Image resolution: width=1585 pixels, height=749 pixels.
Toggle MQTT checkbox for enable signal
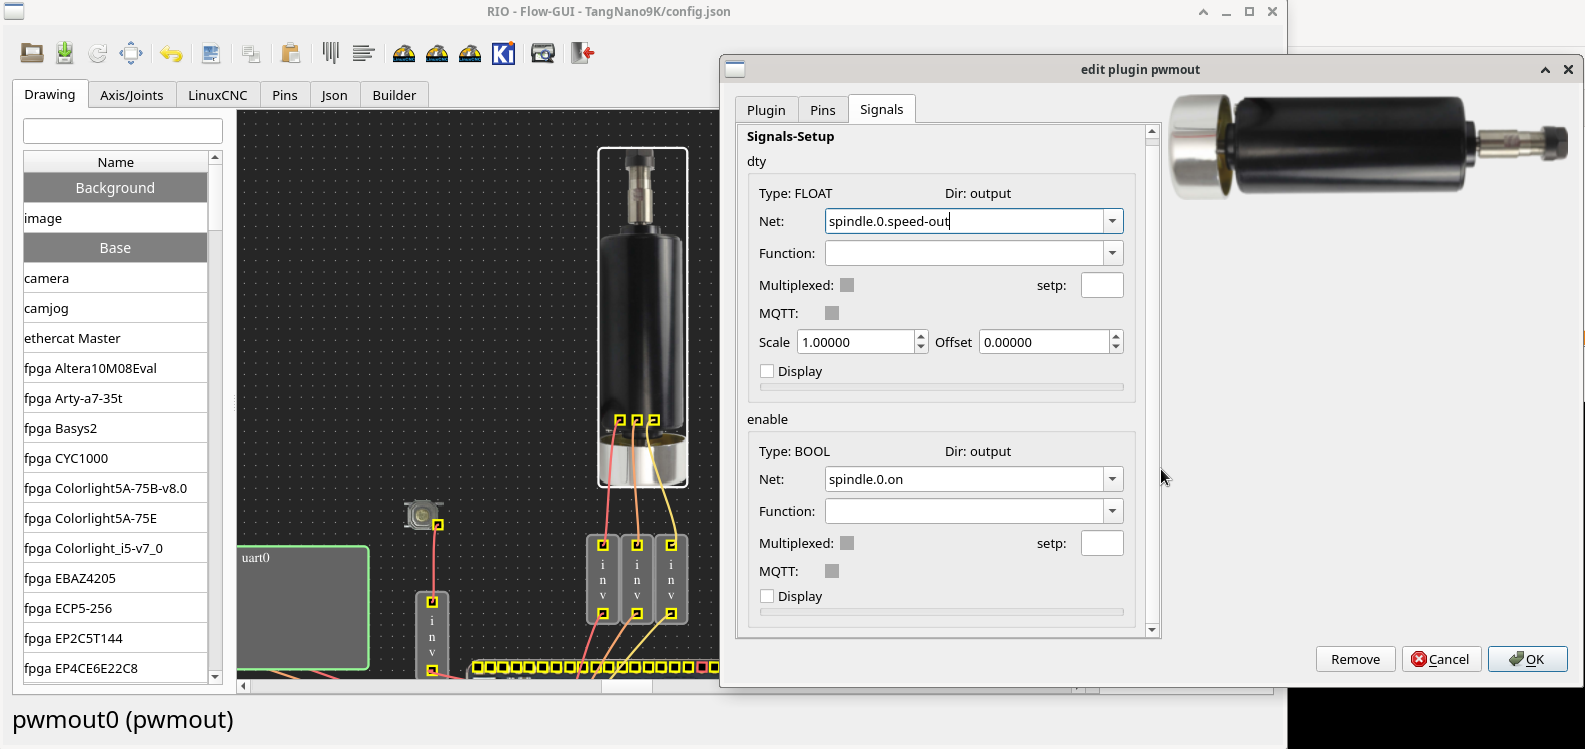(832, 571)
